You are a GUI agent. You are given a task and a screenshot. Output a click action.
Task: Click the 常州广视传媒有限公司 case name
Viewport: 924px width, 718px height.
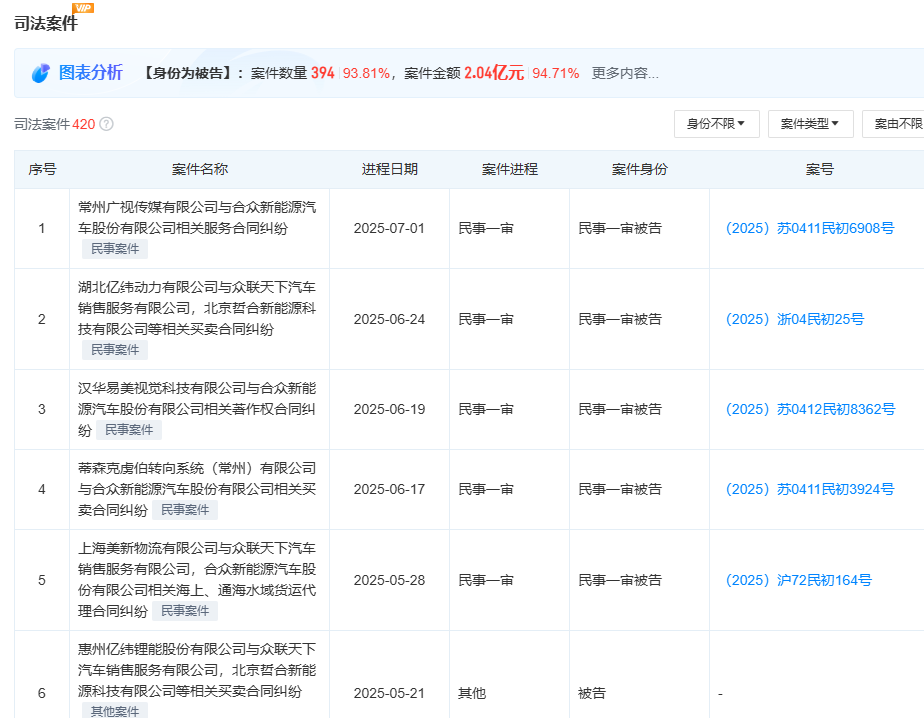(x=198, y=218)
